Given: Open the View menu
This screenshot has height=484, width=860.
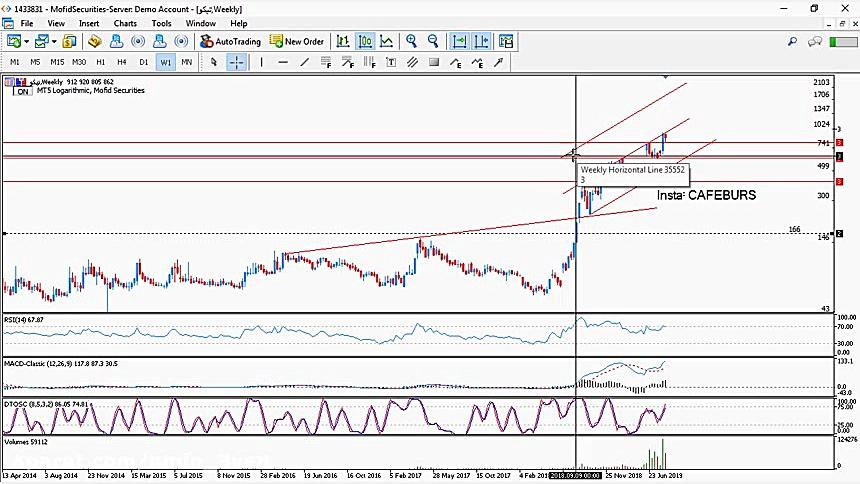Looking at the screenshot, I should tap(56, 23).
